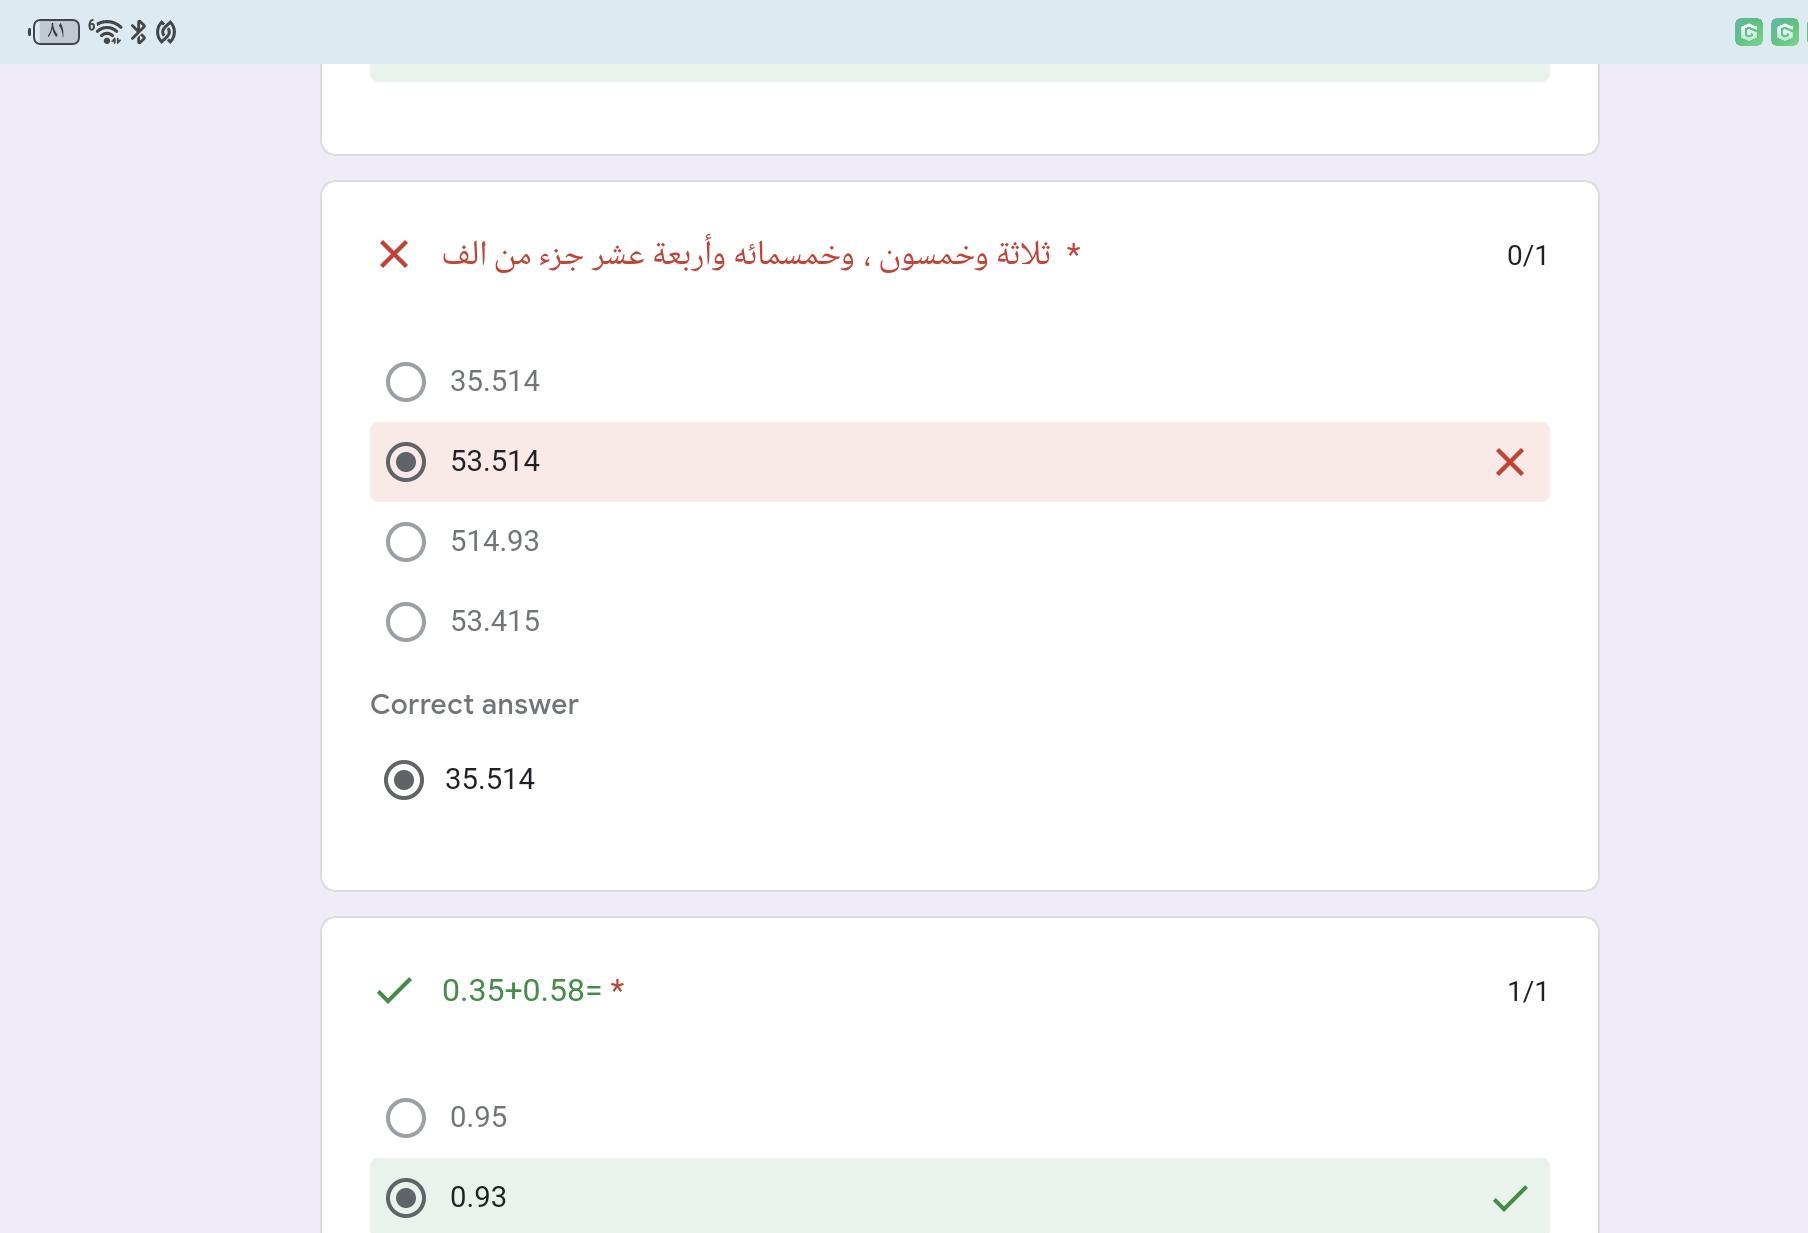1808x1233 pixels.
Task: Click the 35.514 radio under Correct answer
Action: click(404, 780)
